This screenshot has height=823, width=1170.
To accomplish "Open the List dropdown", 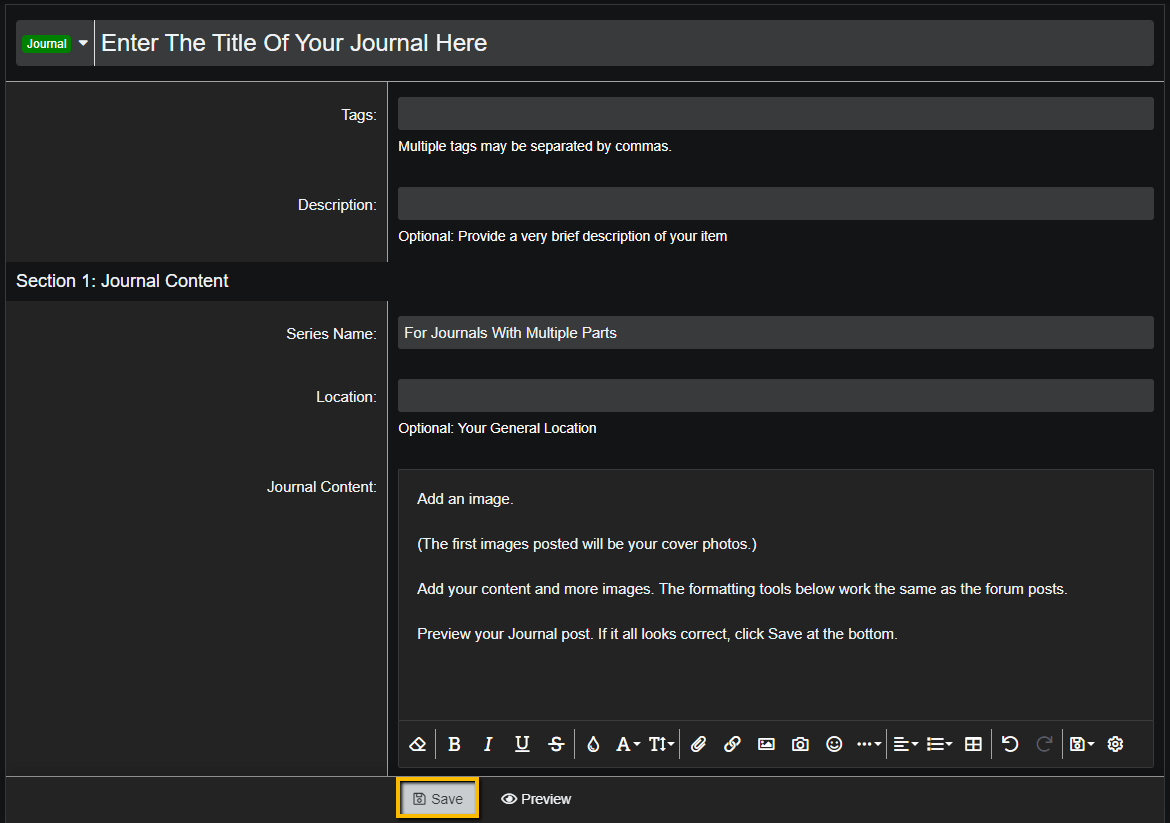I will [939, 744].
